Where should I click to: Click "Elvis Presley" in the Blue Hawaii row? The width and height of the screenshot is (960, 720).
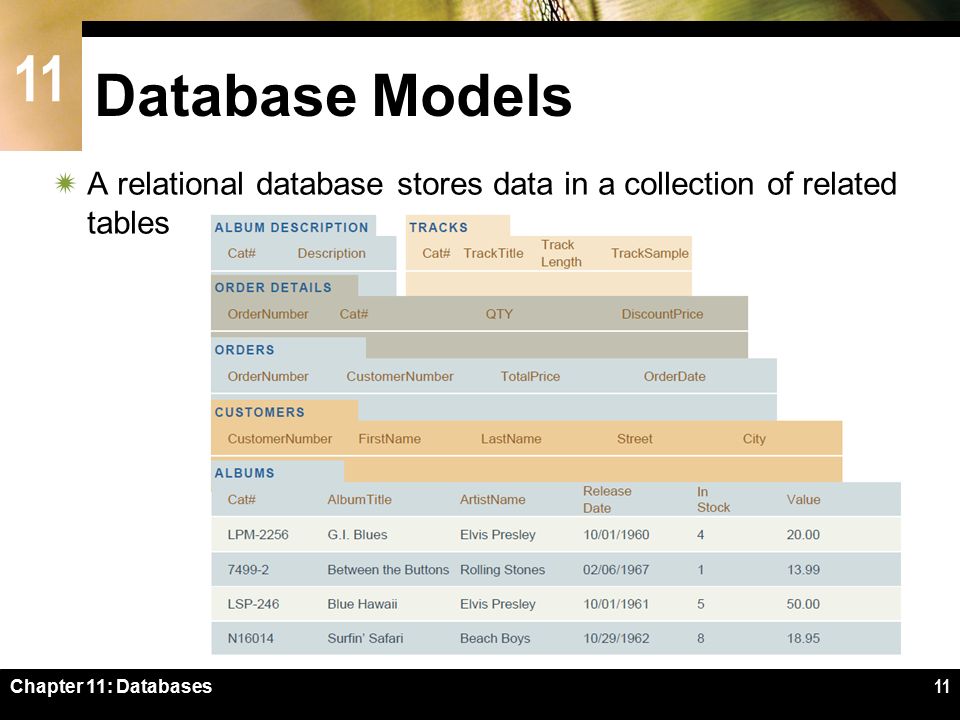click(x=498, y=604)
